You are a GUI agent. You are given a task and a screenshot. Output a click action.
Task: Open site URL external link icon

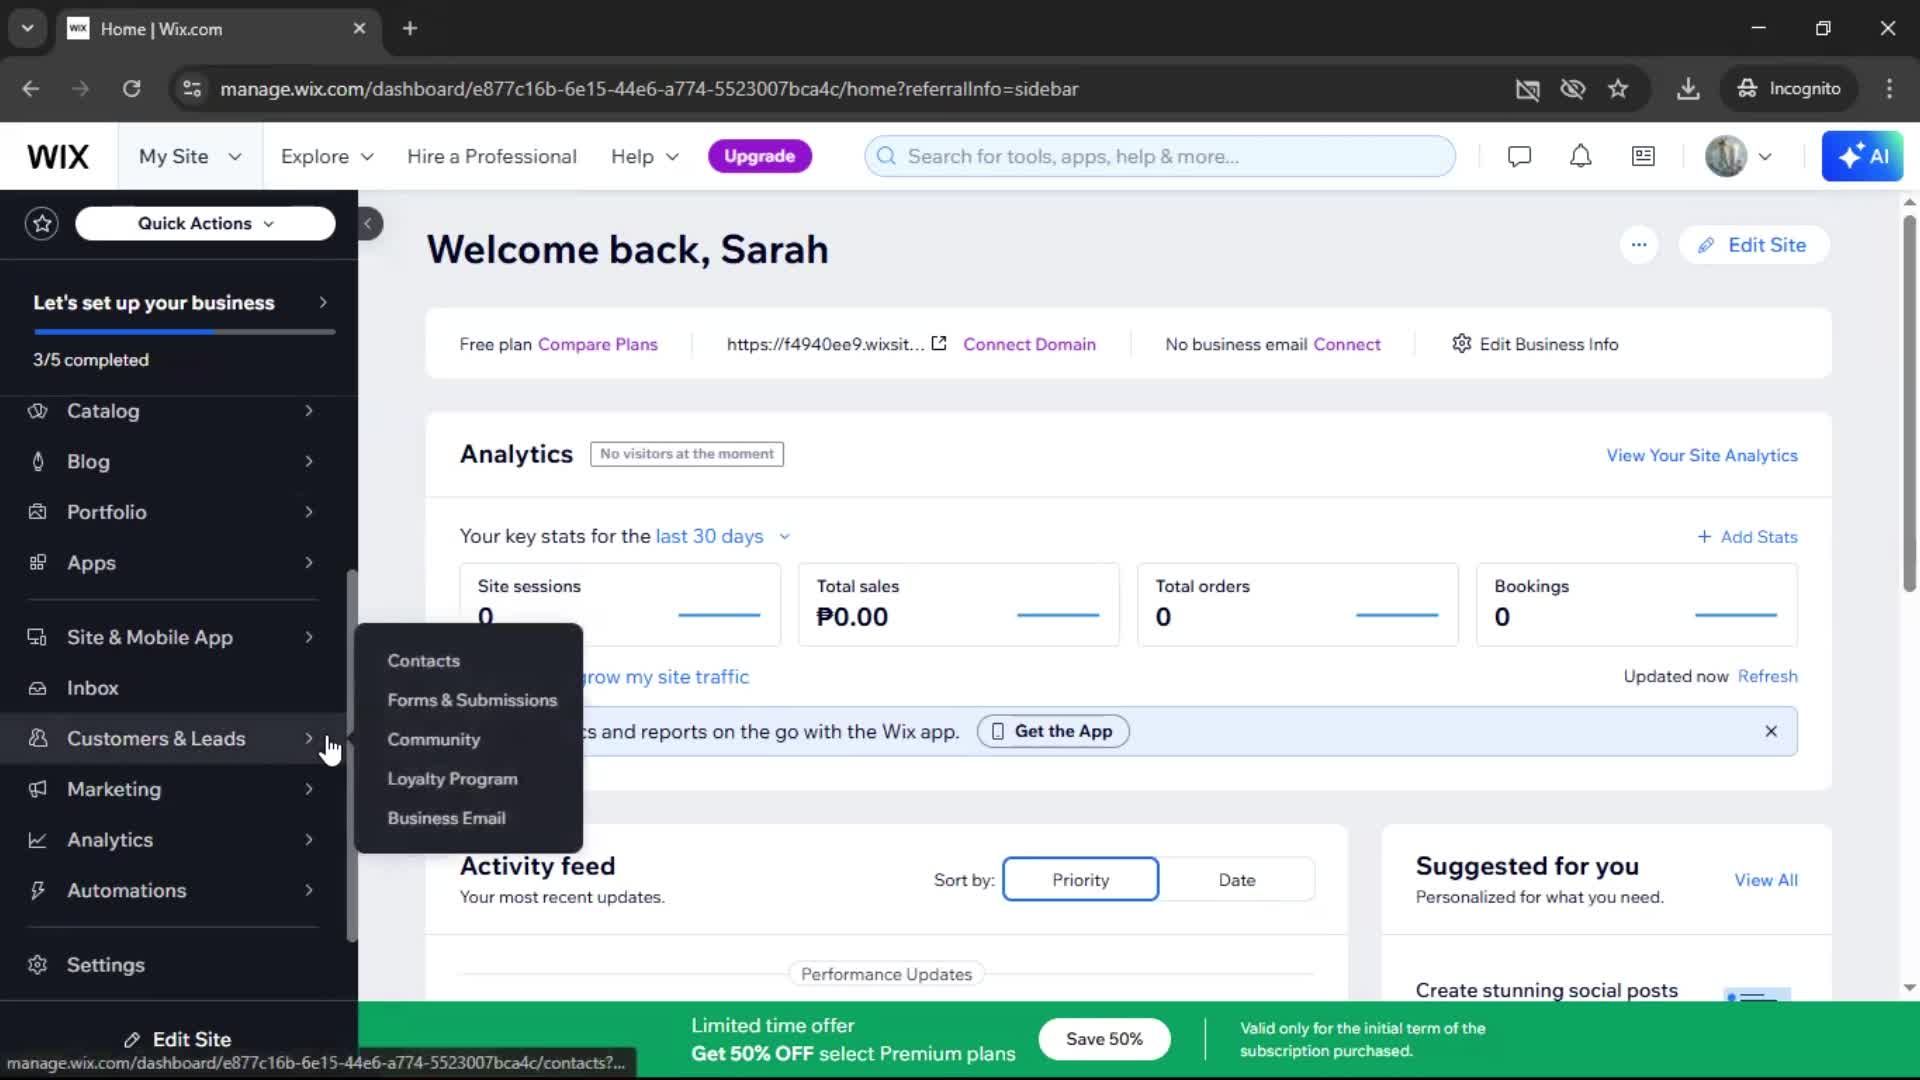[x=939, y=344]
